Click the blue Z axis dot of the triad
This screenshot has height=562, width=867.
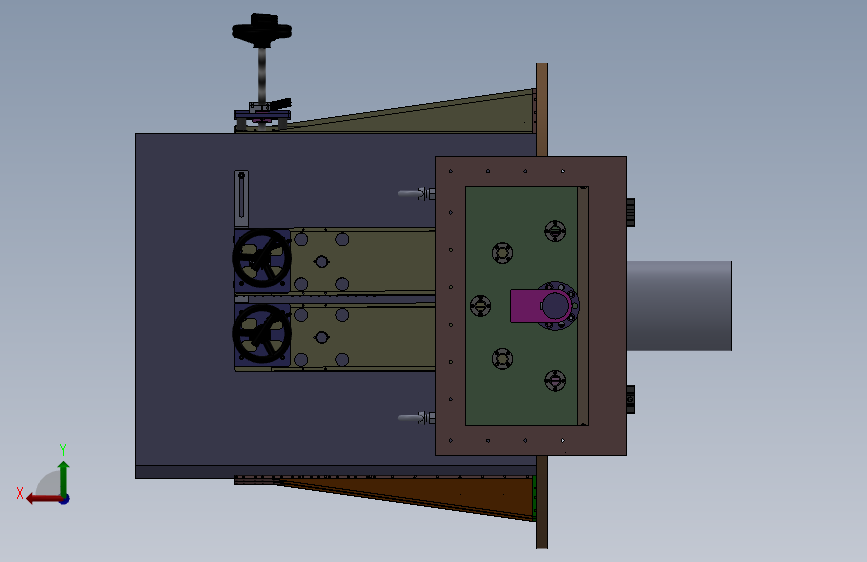[65, 499]
